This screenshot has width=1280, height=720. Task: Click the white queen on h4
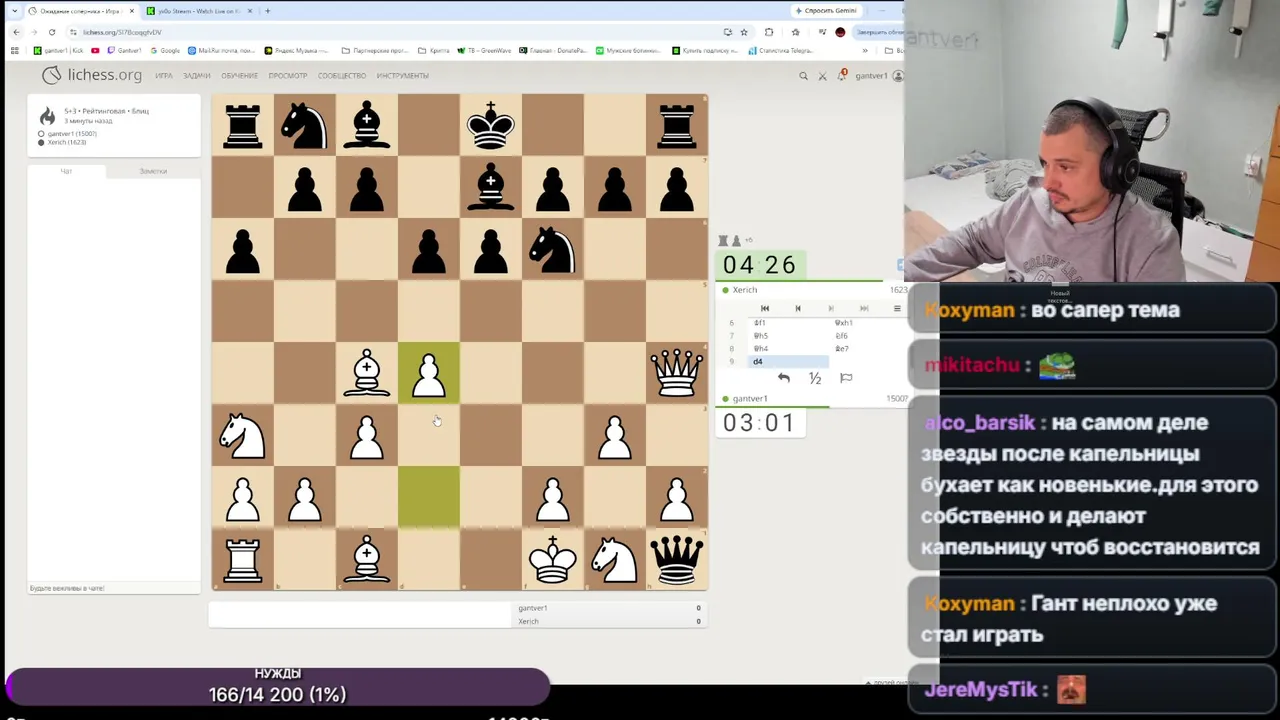(x=677, y=373)
